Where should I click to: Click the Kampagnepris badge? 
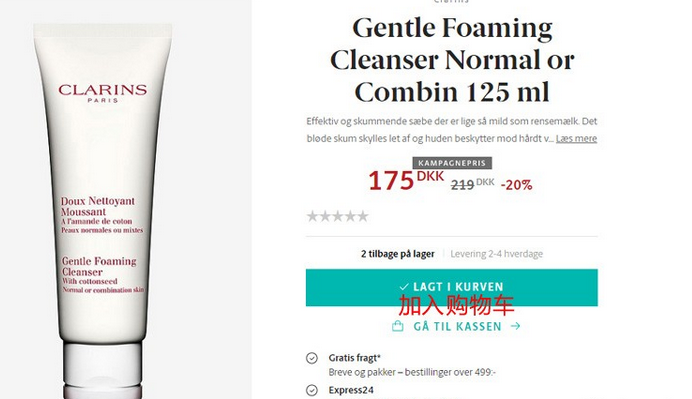tap(452, 163)
